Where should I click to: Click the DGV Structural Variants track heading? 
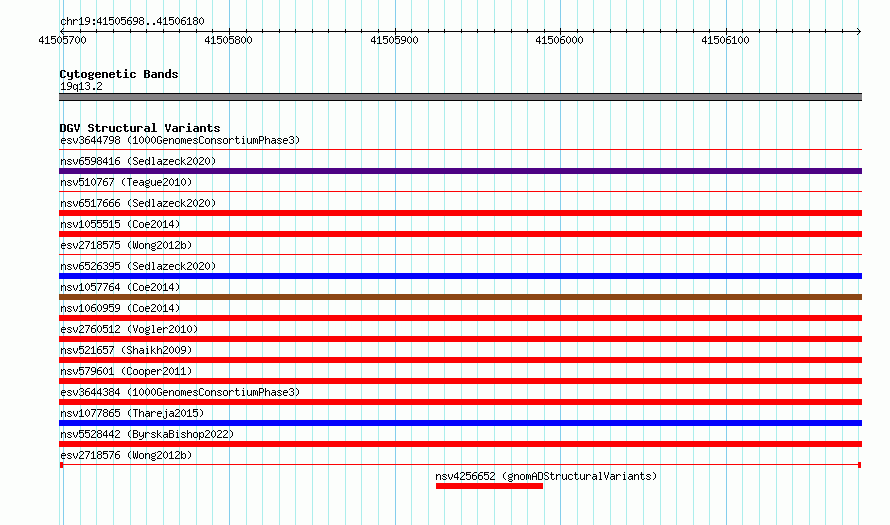[140, 128]
